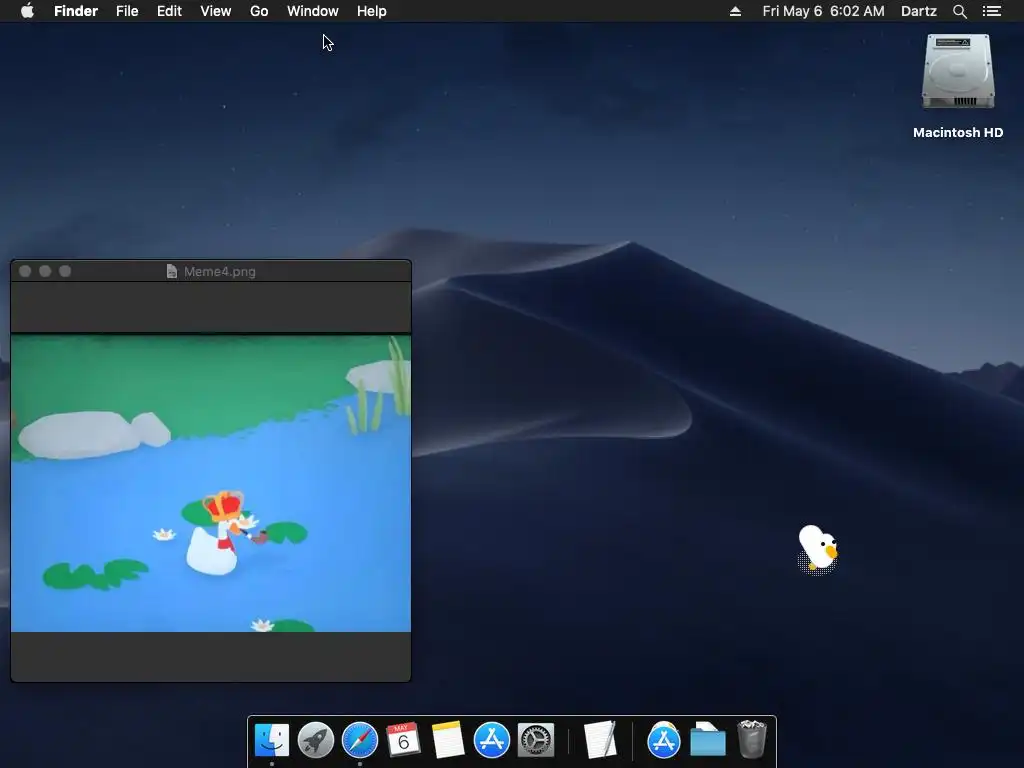Image resolution: width=1024 pixels, height=768 pixels.
Task: Click the goose pond image in Meme4.png window
Action: point(211,483)
